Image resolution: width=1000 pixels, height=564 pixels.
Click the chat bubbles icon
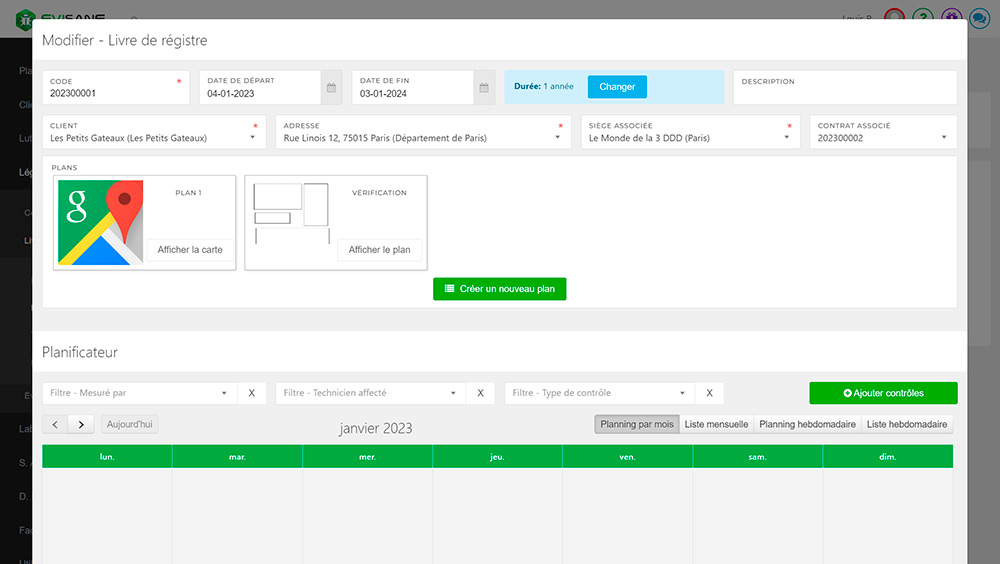(980, 18)
